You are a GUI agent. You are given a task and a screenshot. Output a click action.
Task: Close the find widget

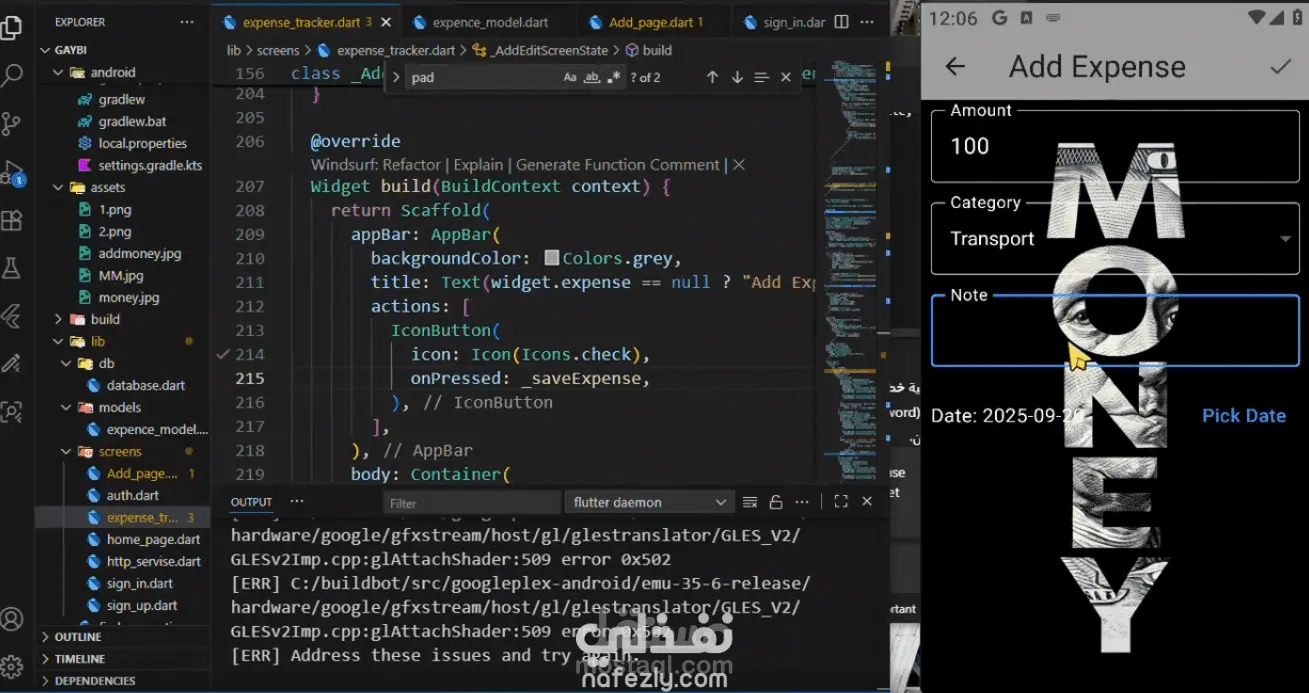[x=786, y=77]
